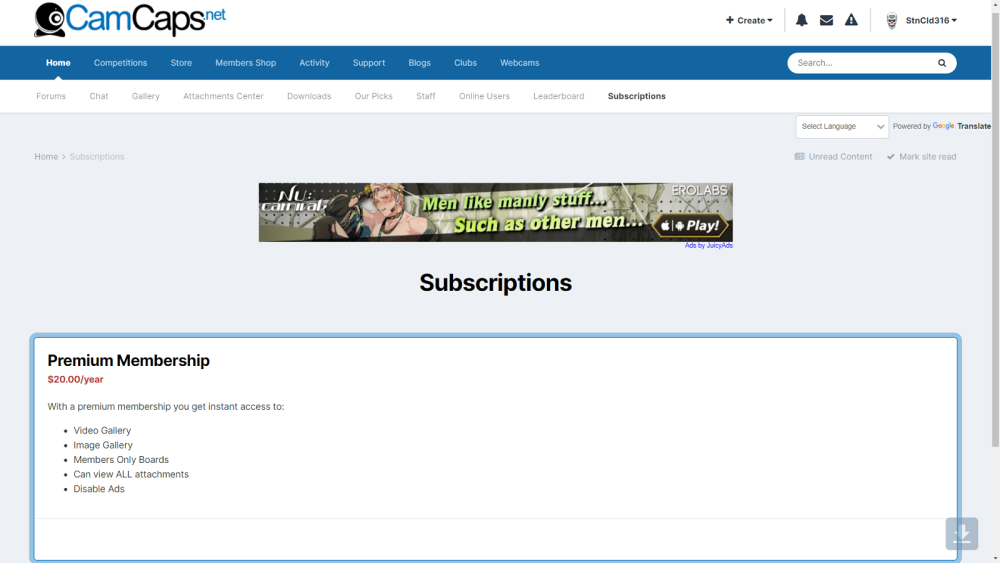Click the NU: Carnival banner advertisement
Image resolution: width=1000 pixels, height=563 pixels.
pyautogui.click(x=496, y=212)
